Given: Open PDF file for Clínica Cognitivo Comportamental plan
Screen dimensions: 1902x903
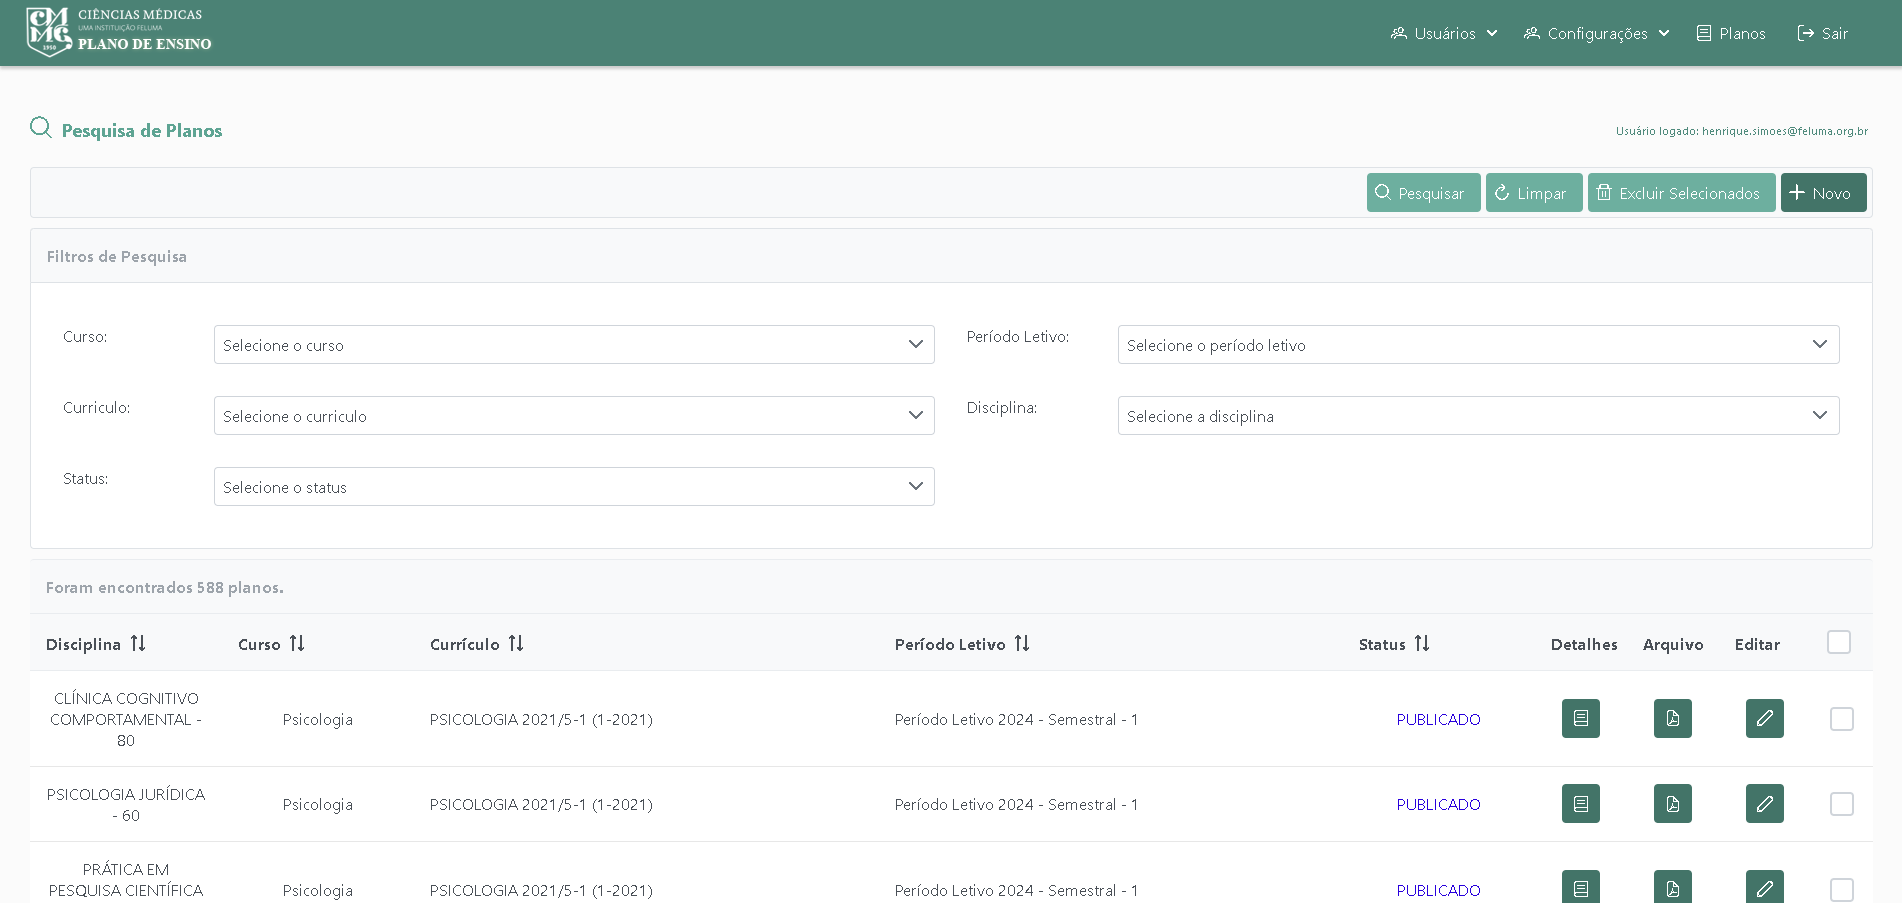Looking at the screenshot, I should pyautogui.click(x=1672, y=718).
